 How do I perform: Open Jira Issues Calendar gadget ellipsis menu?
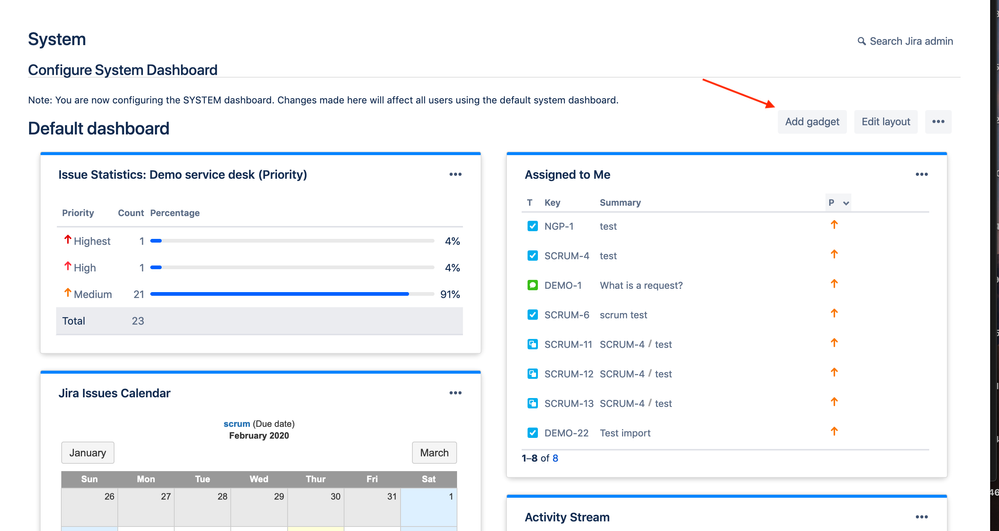point(455,393)
